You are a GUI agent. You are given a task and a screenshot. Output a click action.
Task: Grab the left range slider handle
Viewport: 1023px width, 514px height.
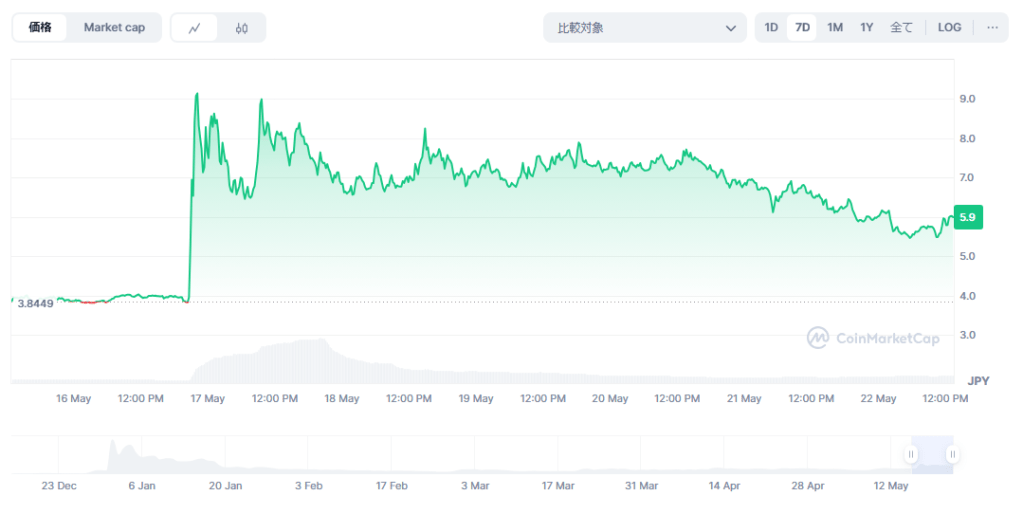coord(911,454)
